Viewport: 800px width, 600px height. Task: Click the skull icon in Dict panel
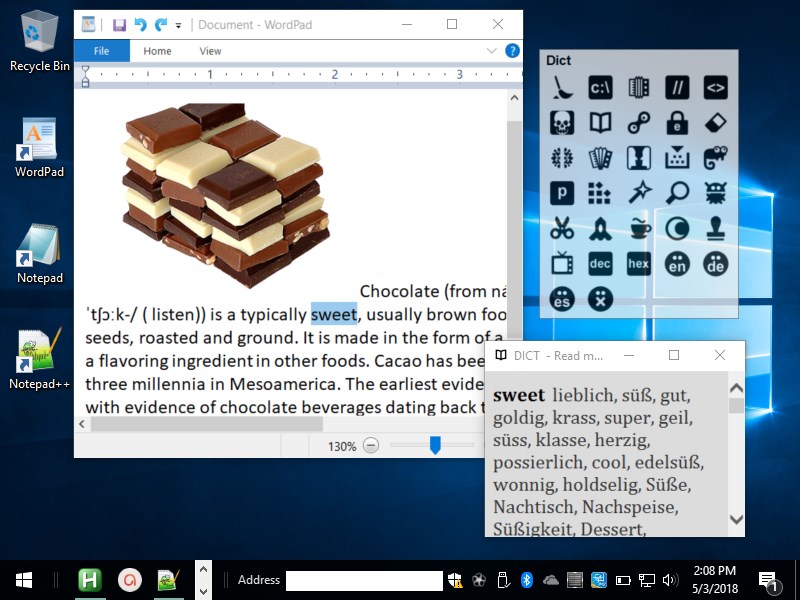tap(562, 123)
